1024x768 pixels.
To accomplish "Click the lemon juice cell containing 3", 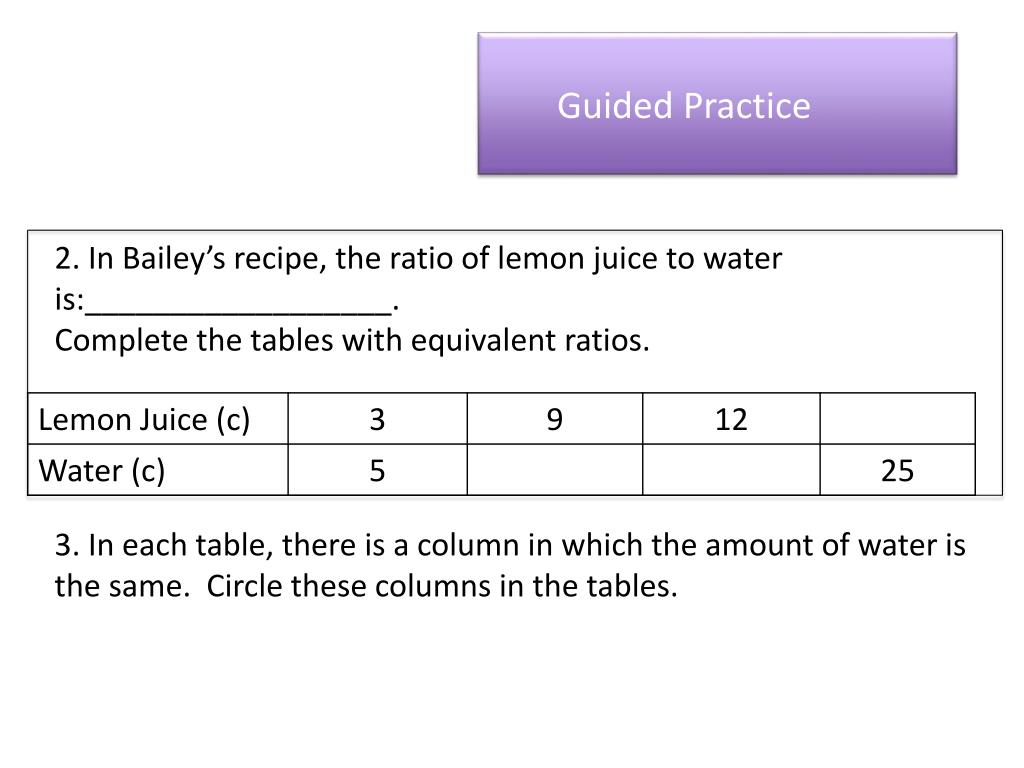I will pos(377,419).
